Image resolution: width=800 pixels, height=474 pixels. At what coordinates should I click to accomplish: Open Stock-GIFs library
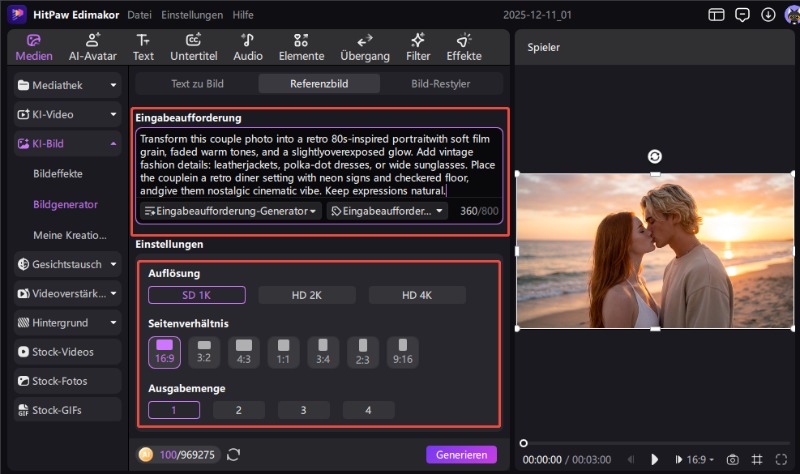(67, 410)
